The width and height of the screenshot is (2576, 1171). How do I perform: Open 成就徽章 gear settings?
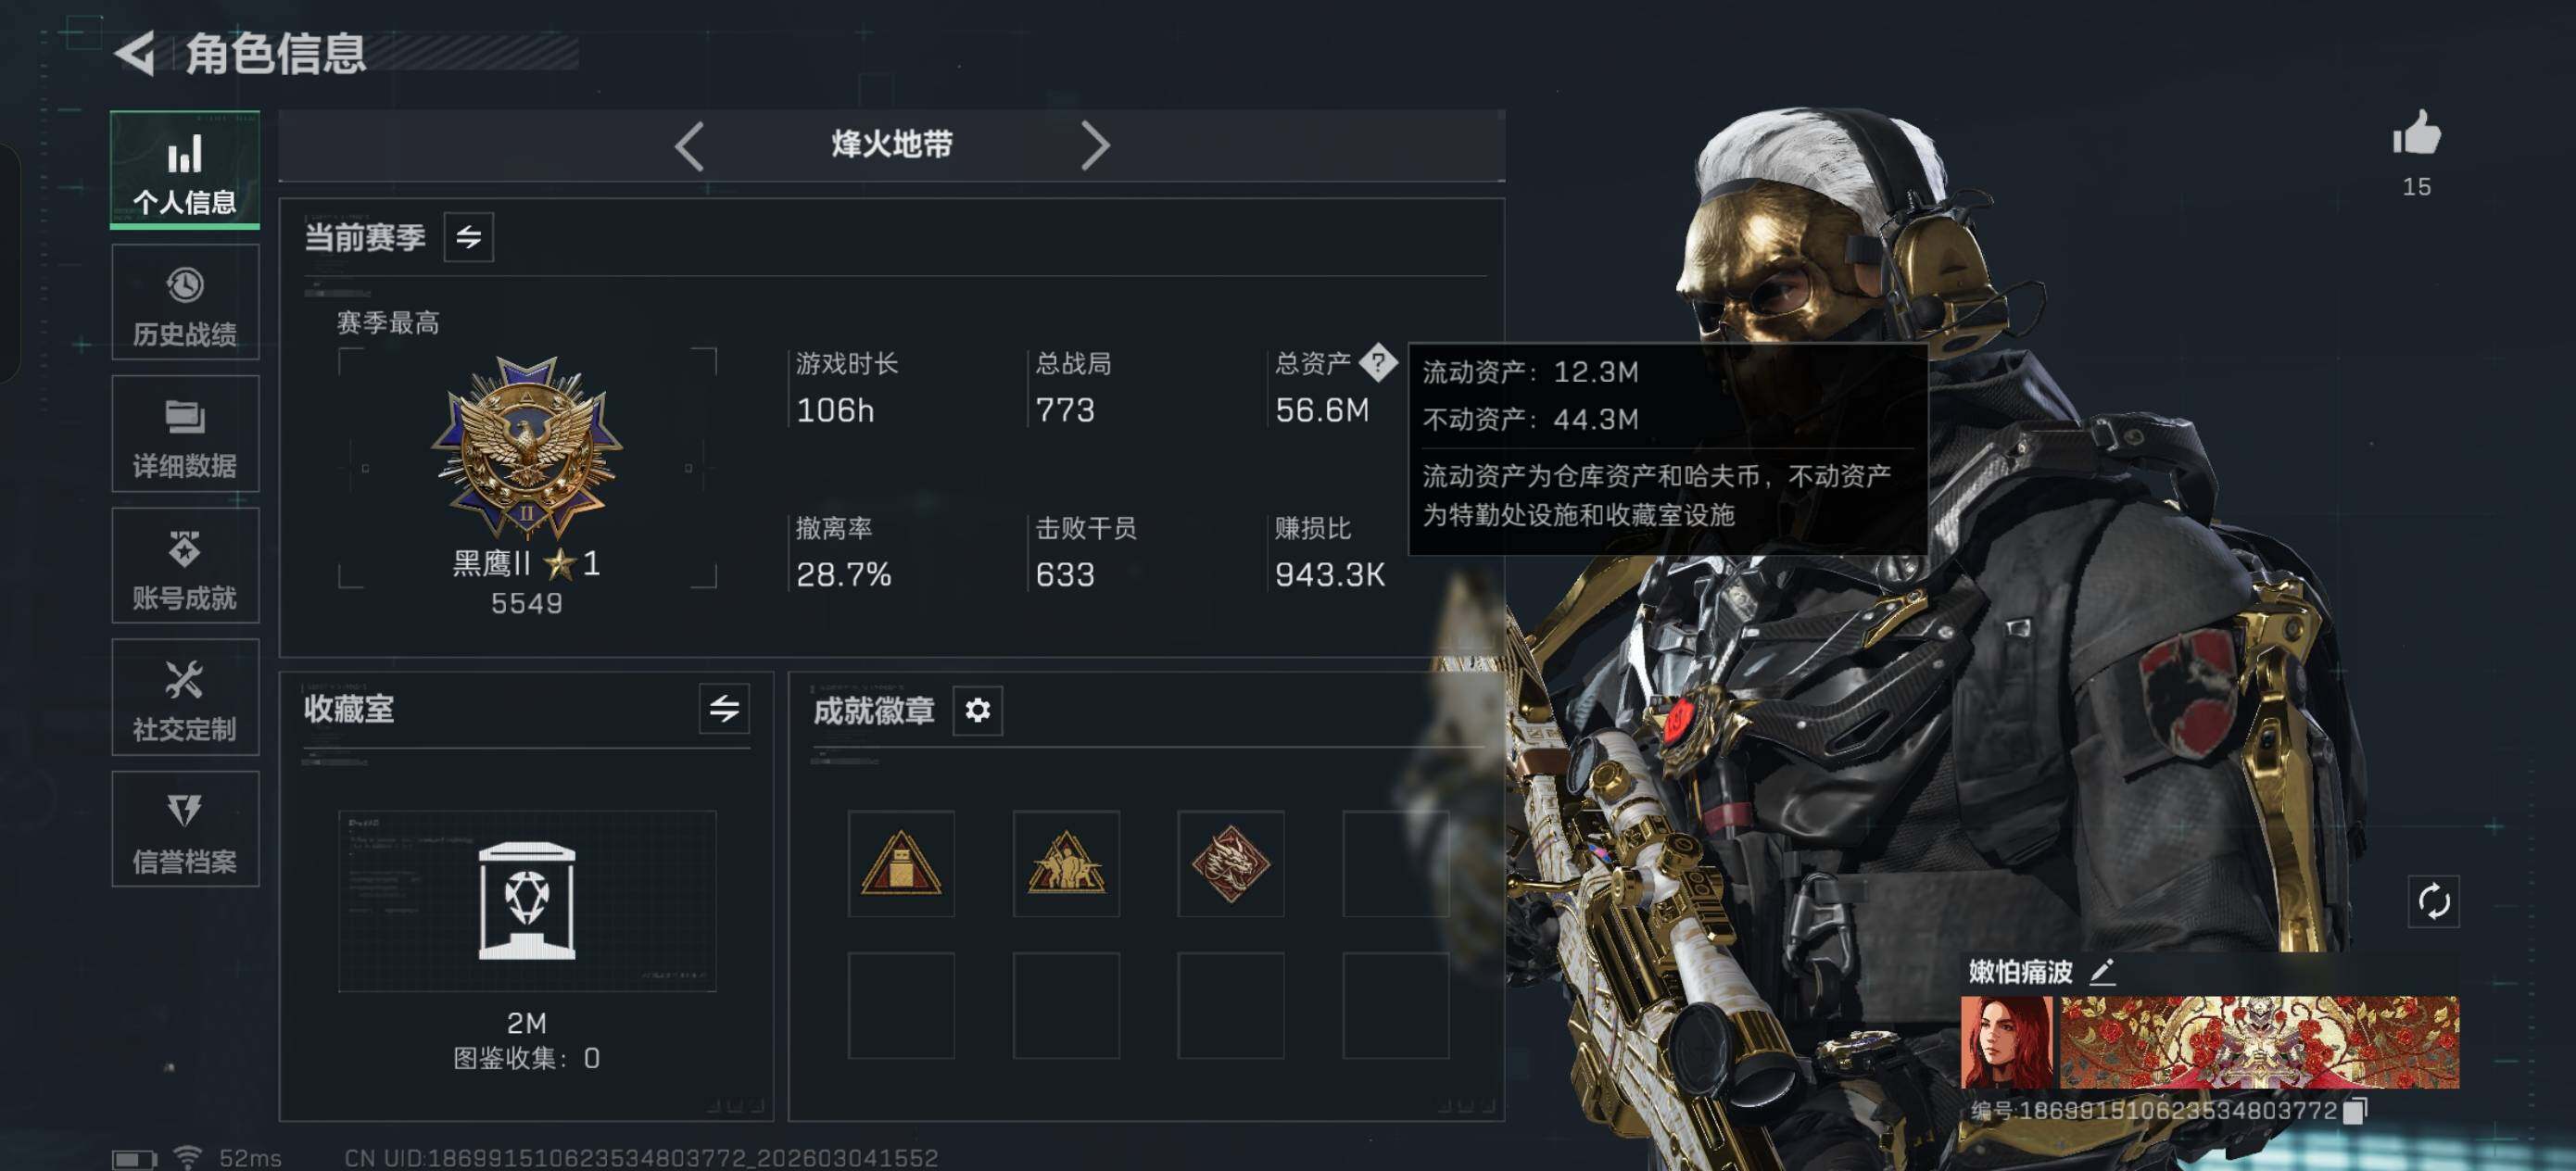(x=977, y=710)
